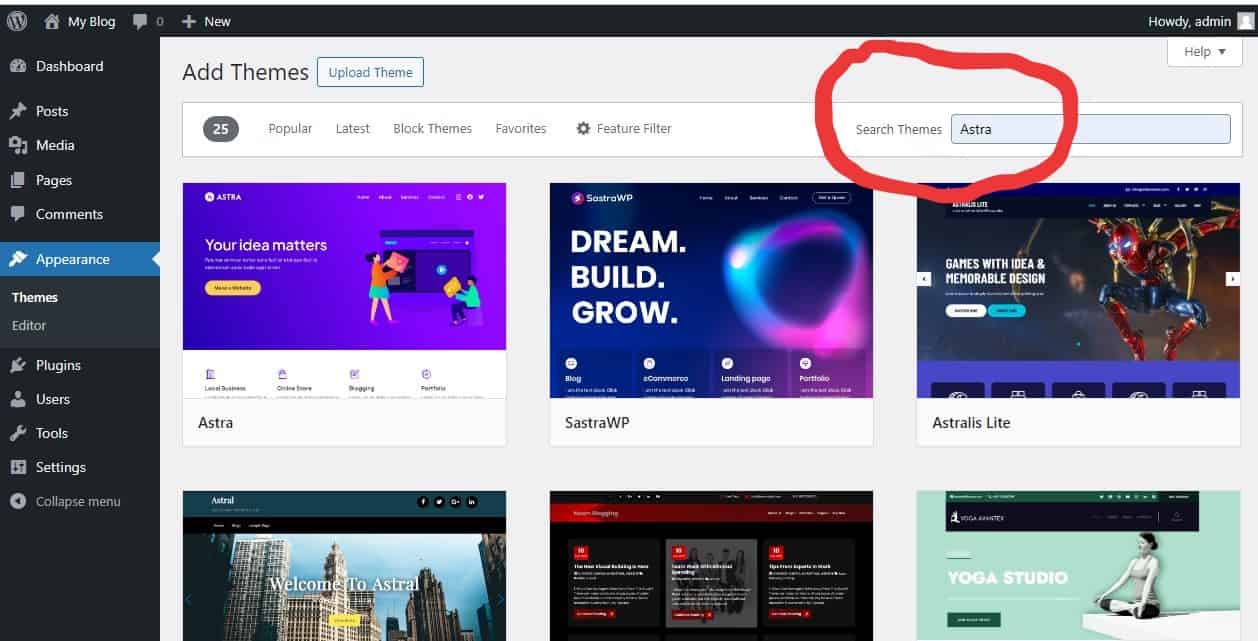
Task: Click the Collapse menu link
Action: coord(78,501)
